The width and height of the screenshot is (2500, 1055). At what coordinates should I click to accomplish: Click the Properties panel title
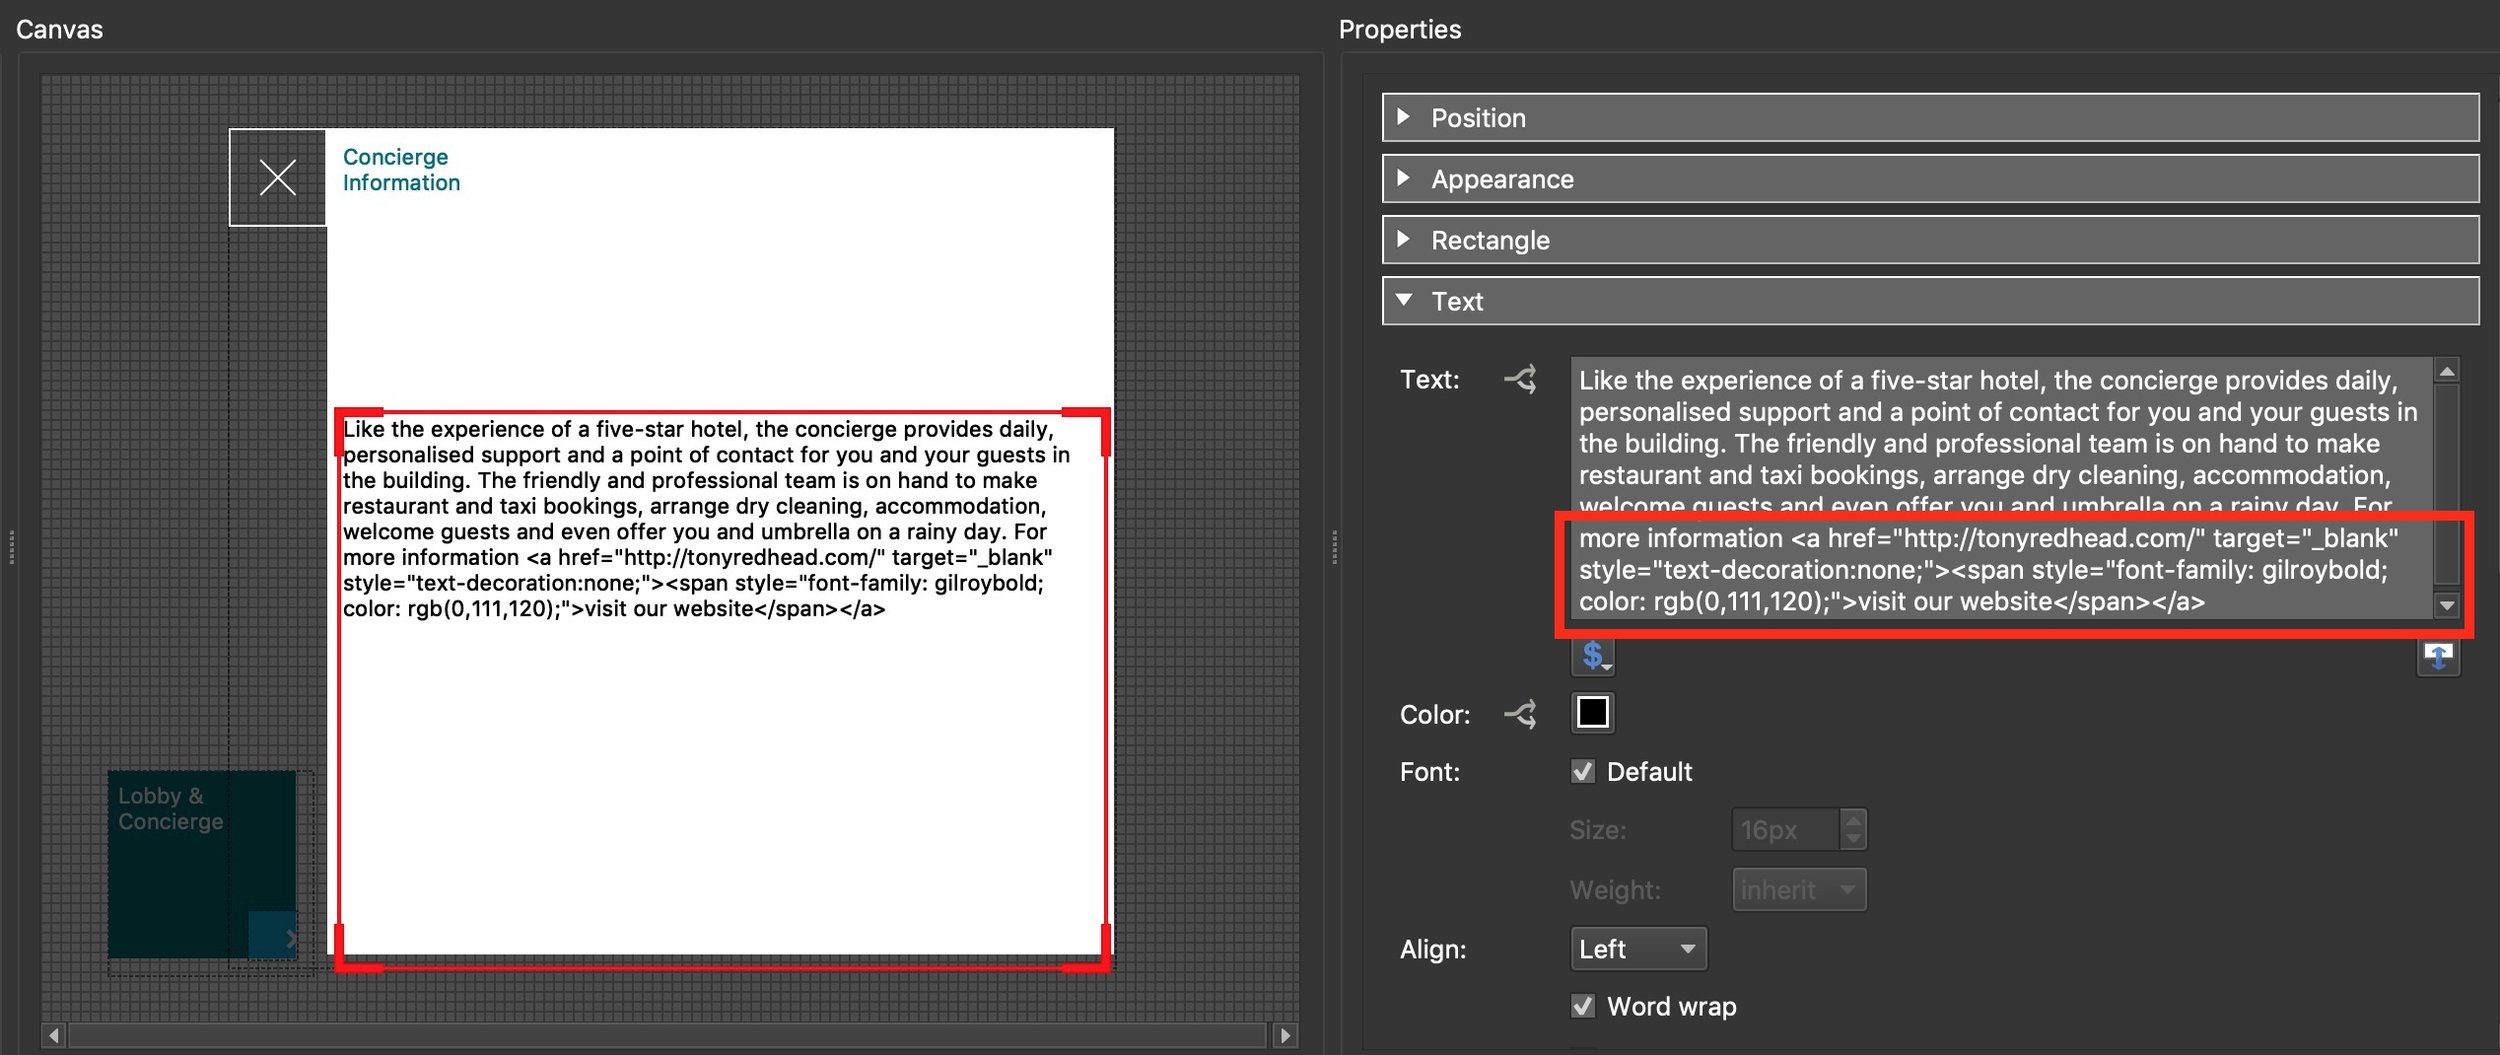[x=1400, y=29]
